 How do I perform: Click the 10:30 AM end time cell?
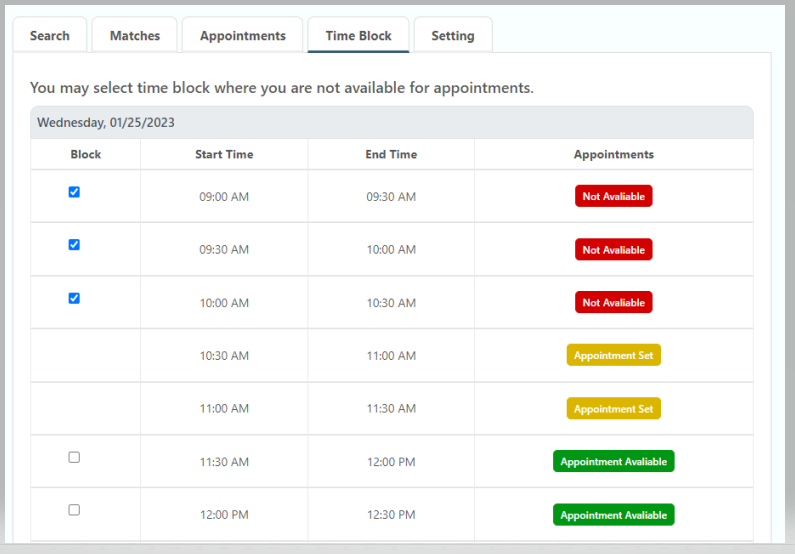391,303
